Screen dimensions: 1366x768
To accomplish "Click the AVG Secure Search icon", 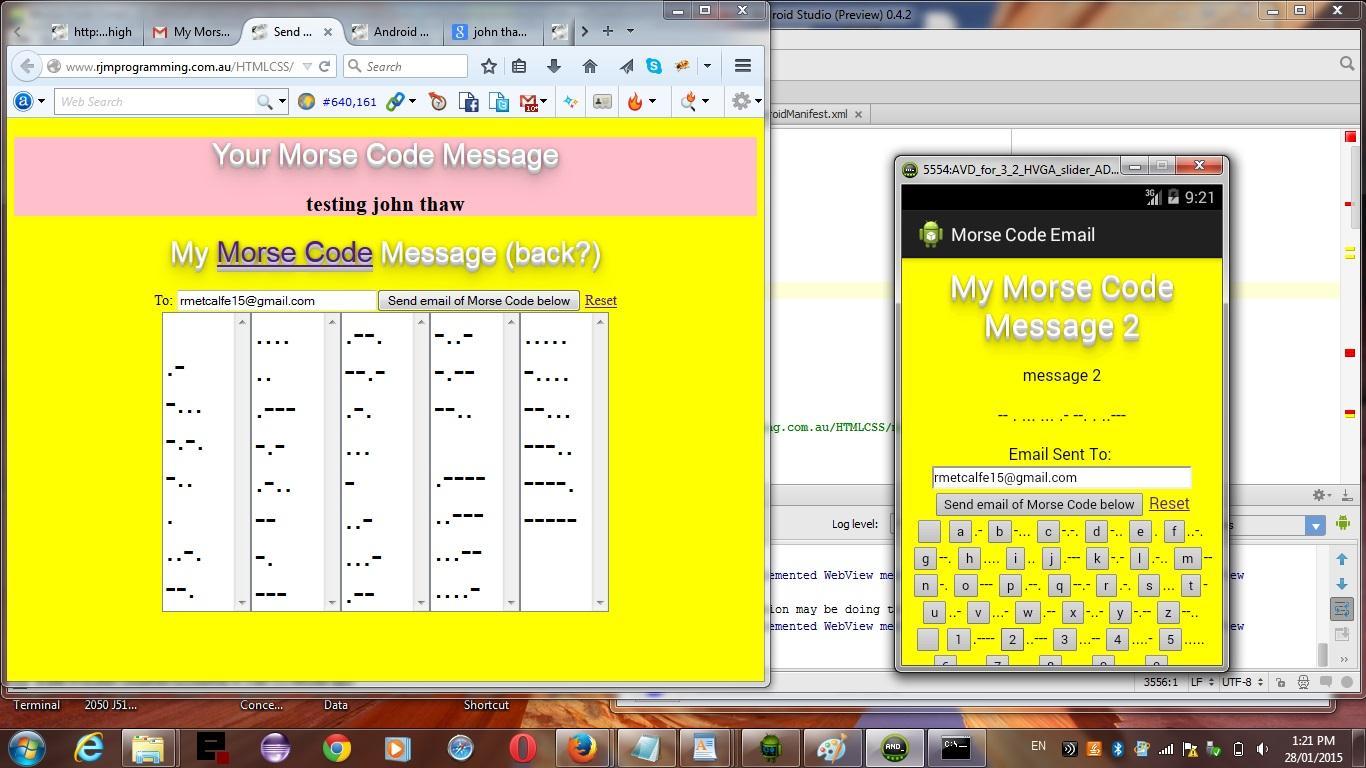I will [22, 101].
